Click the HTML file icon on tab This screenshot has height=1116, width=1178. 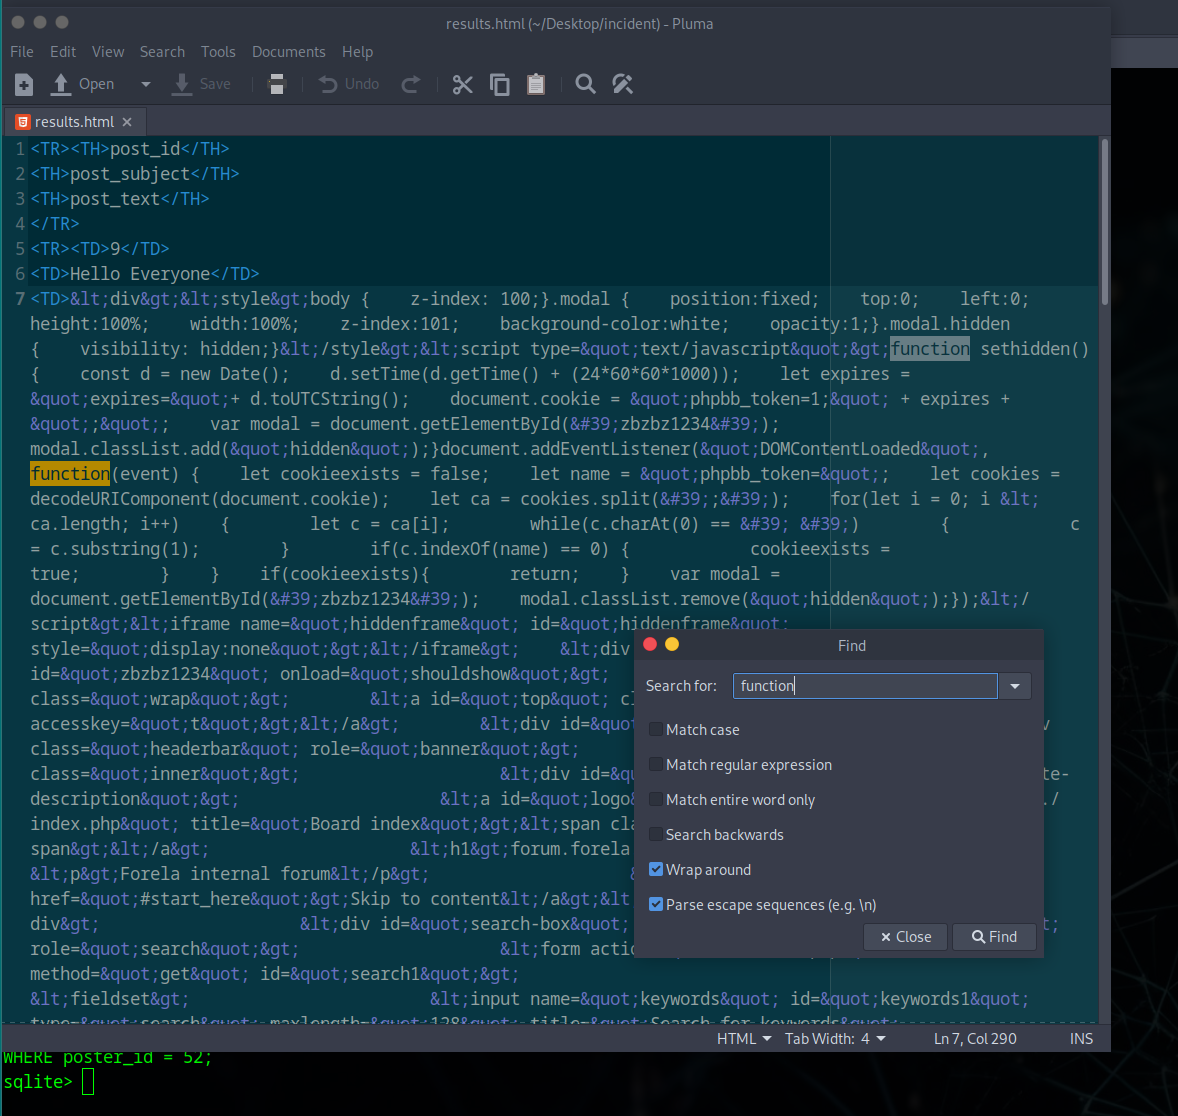pyautogui.click(x=23, y=122)
